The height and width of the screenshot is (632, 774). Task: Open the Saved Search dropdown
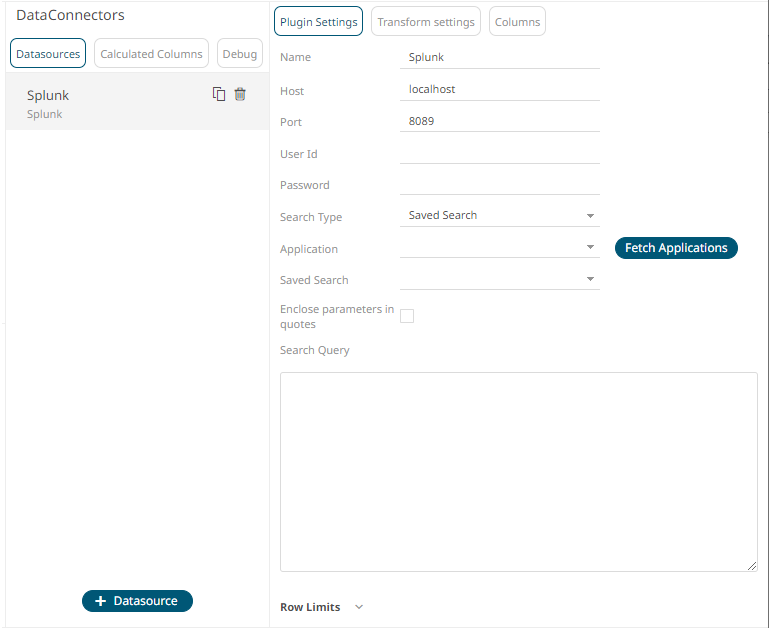click(500, 279)
